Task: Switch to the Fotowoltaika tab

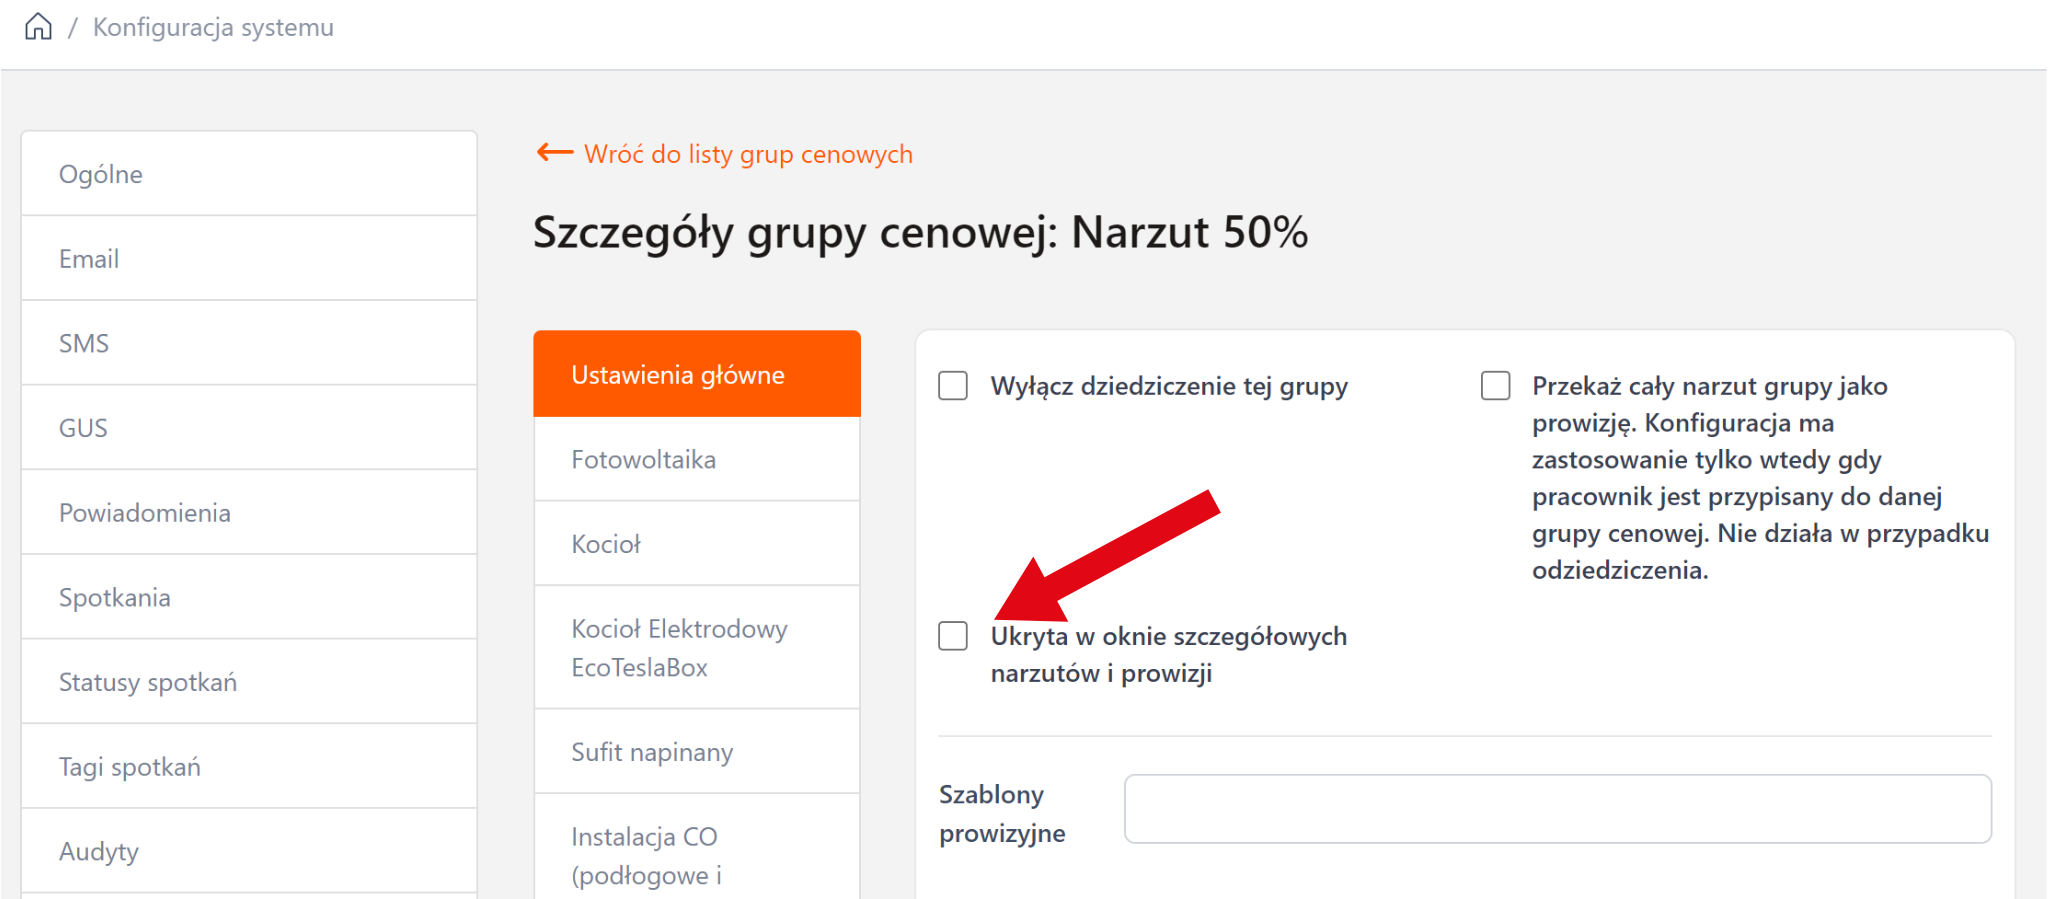Action: (x=697, y=459)
